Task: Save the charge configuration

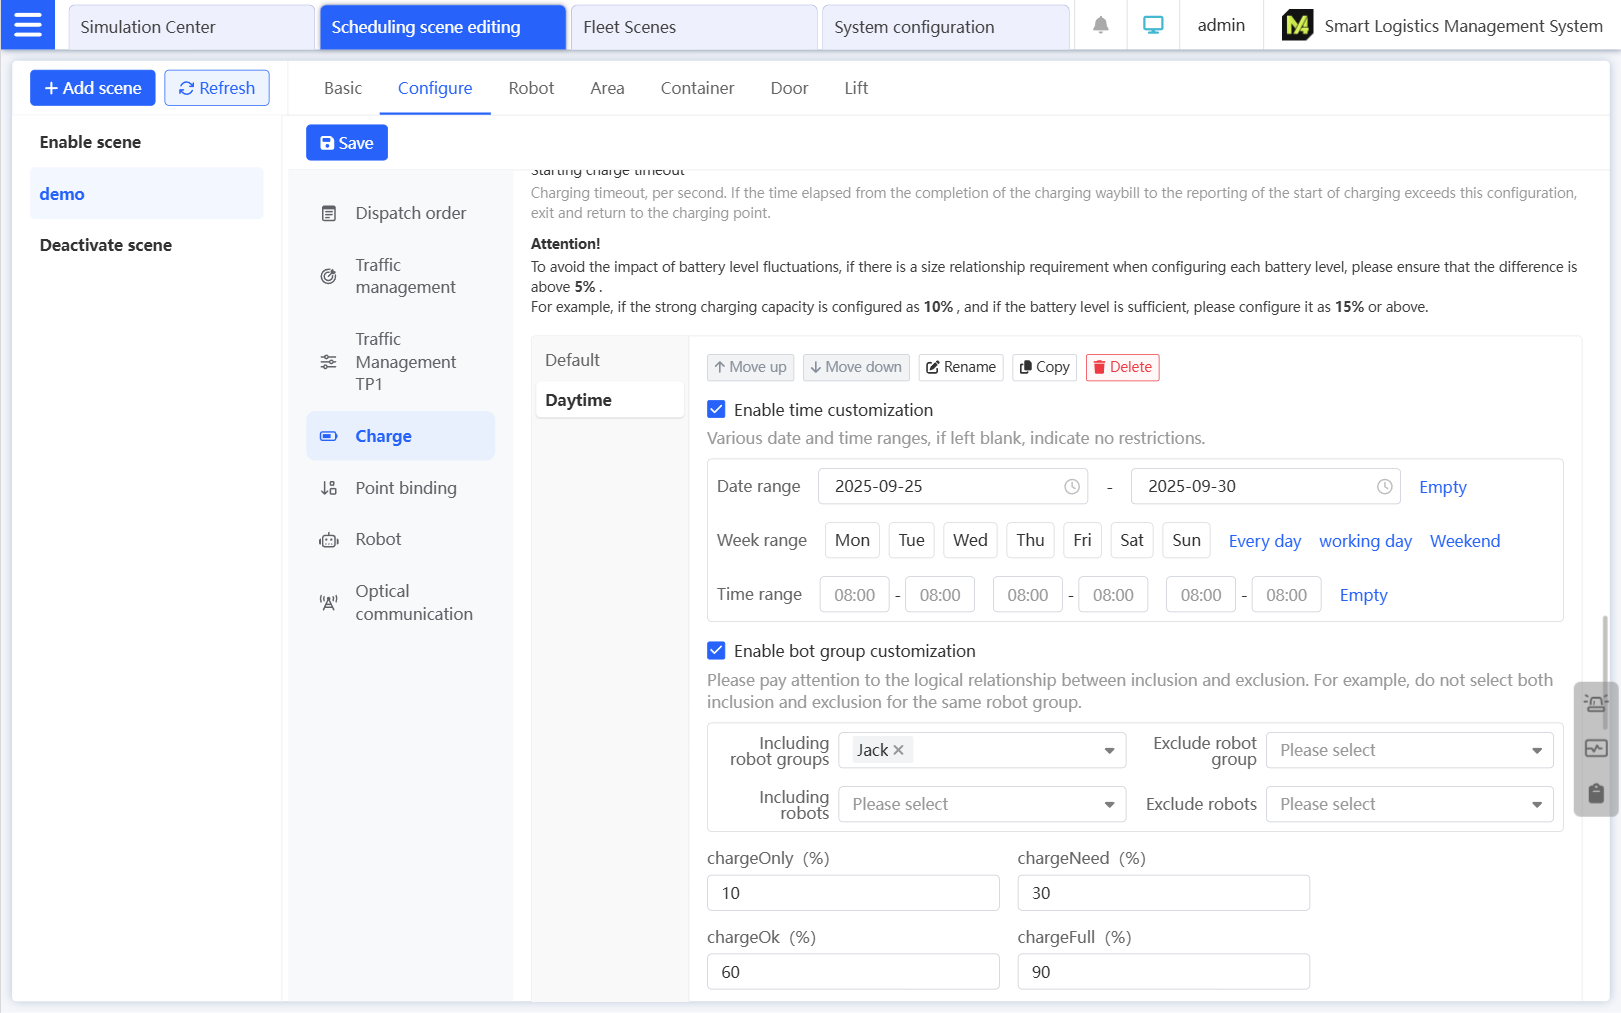Action: [346, 143]
